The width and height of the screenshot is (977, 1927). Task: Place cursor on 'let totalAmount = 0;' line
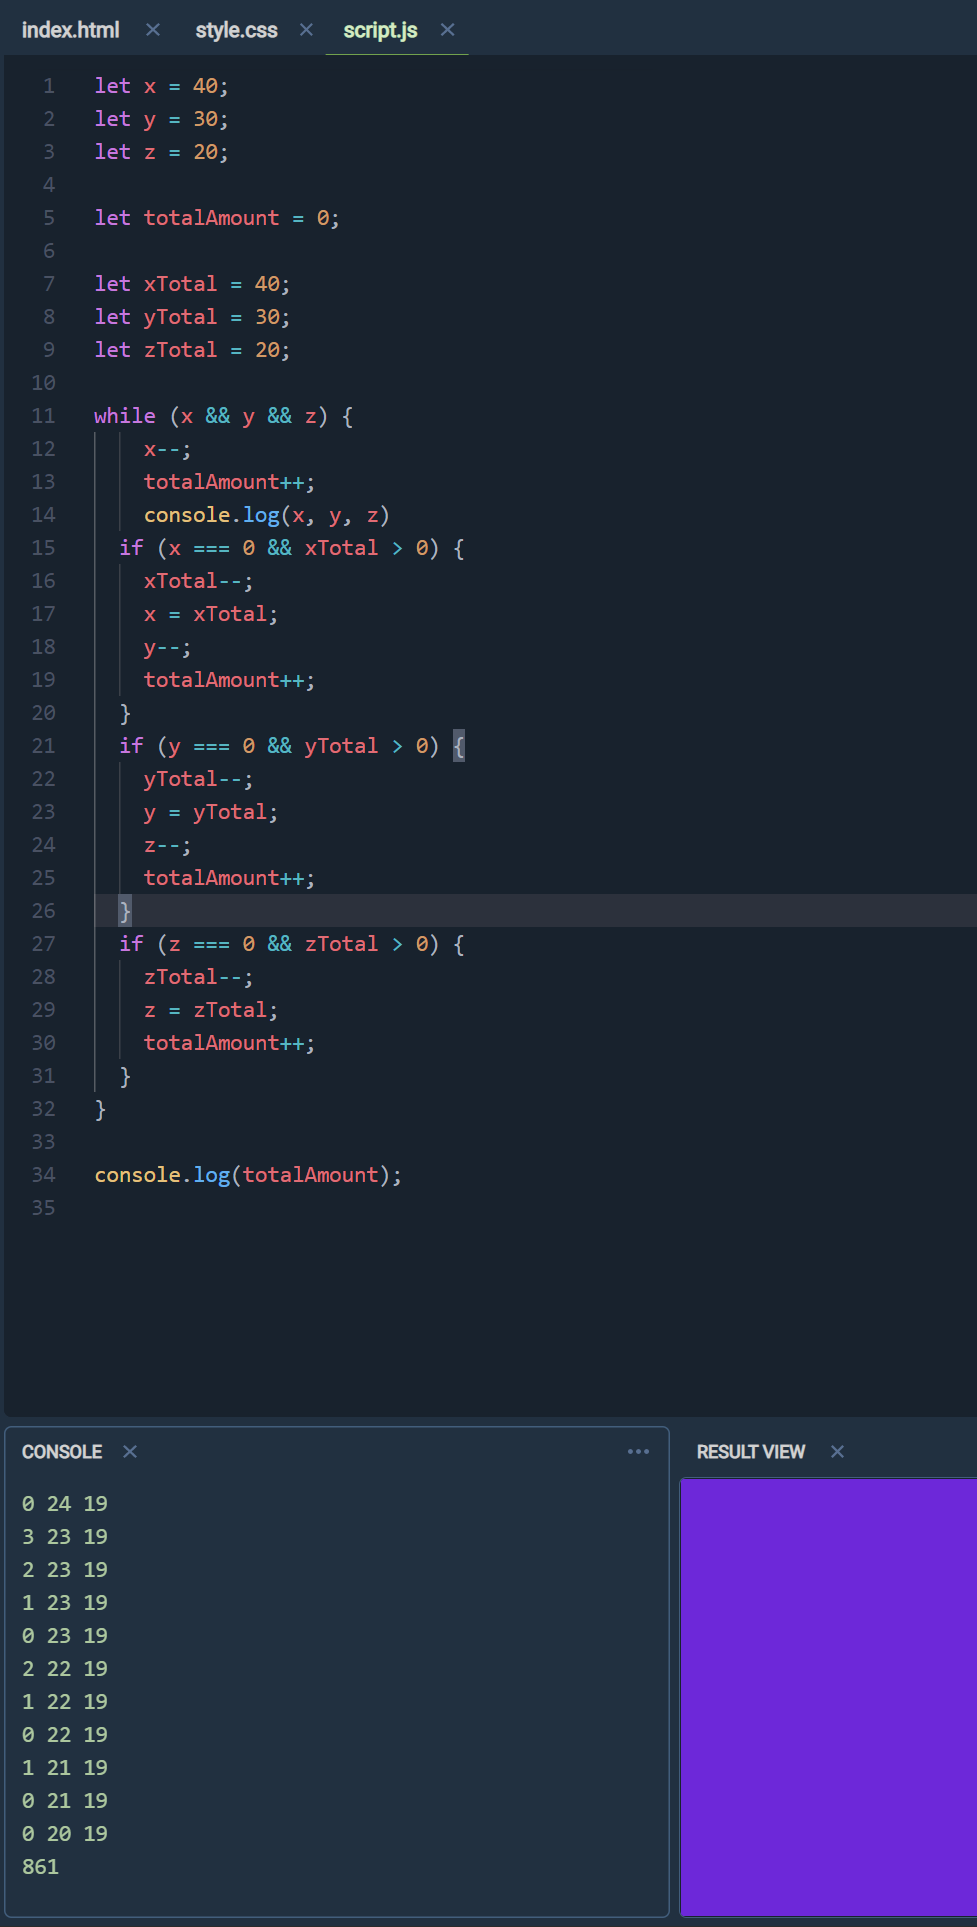217,218
